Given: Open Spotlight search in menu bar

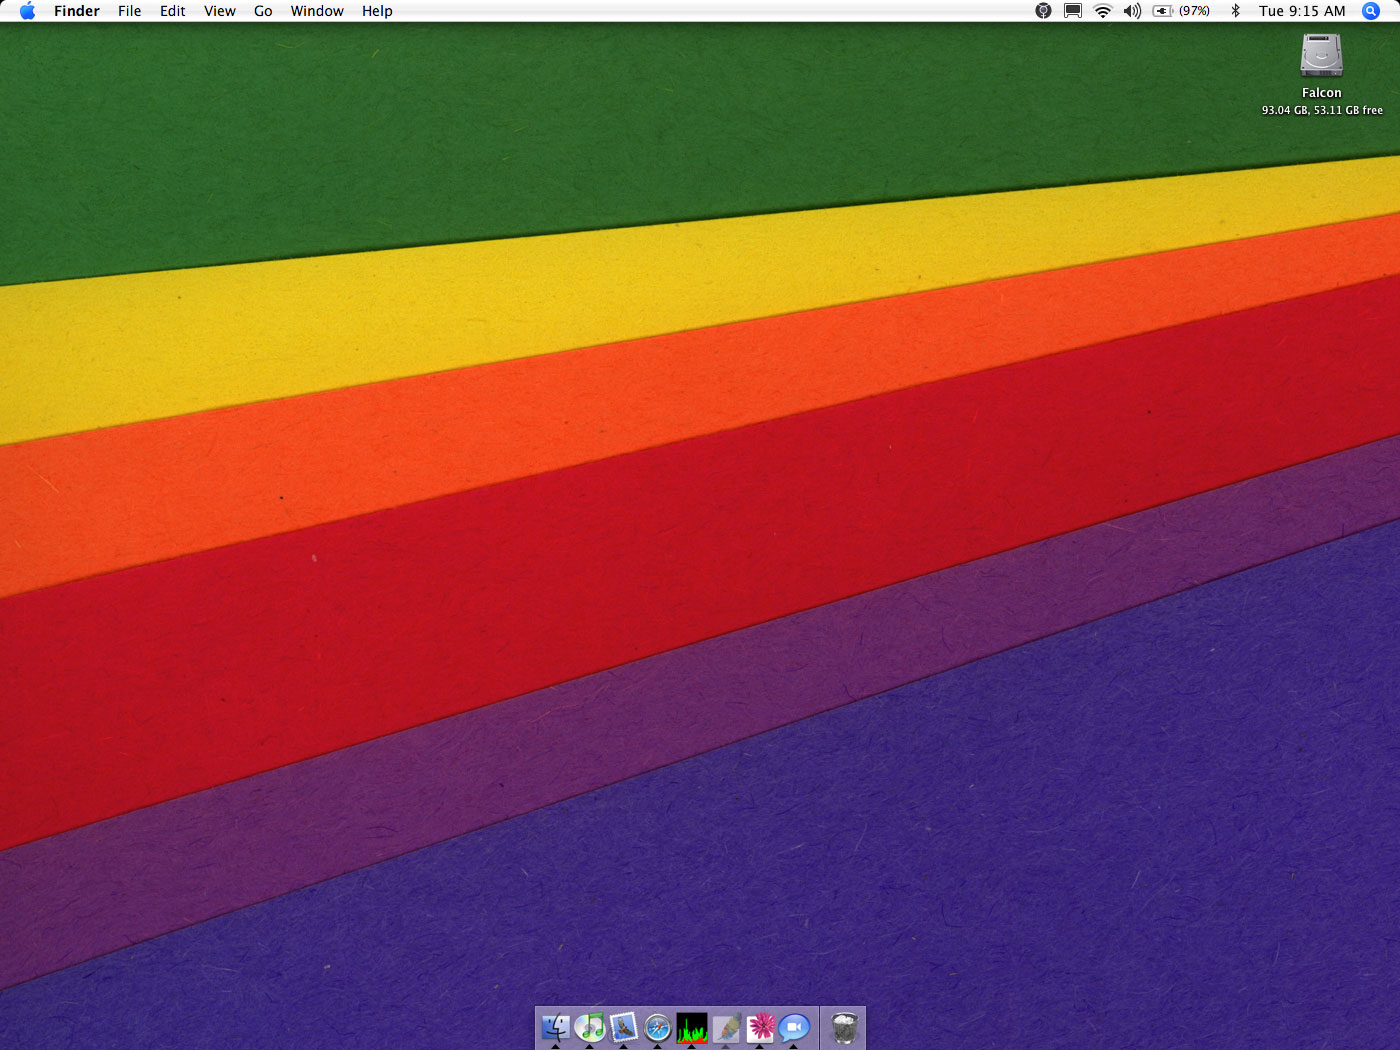Looking at the screenshot, I should point(1371,11).
